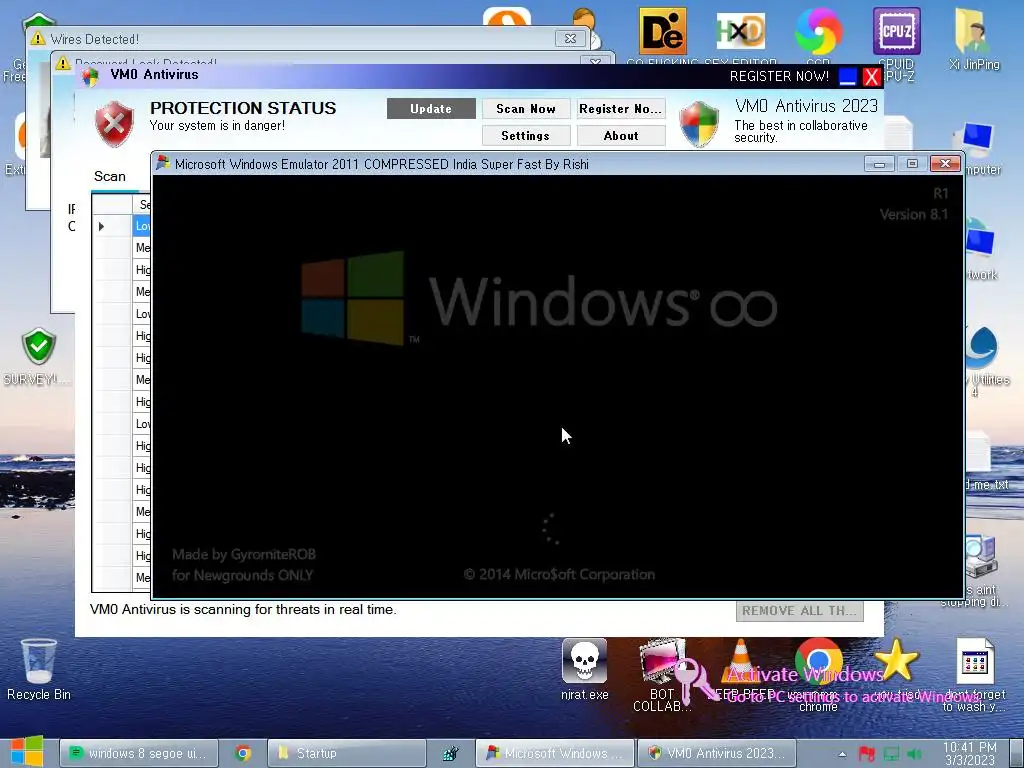Select the 'dont forget to wash' file icon

974,675
